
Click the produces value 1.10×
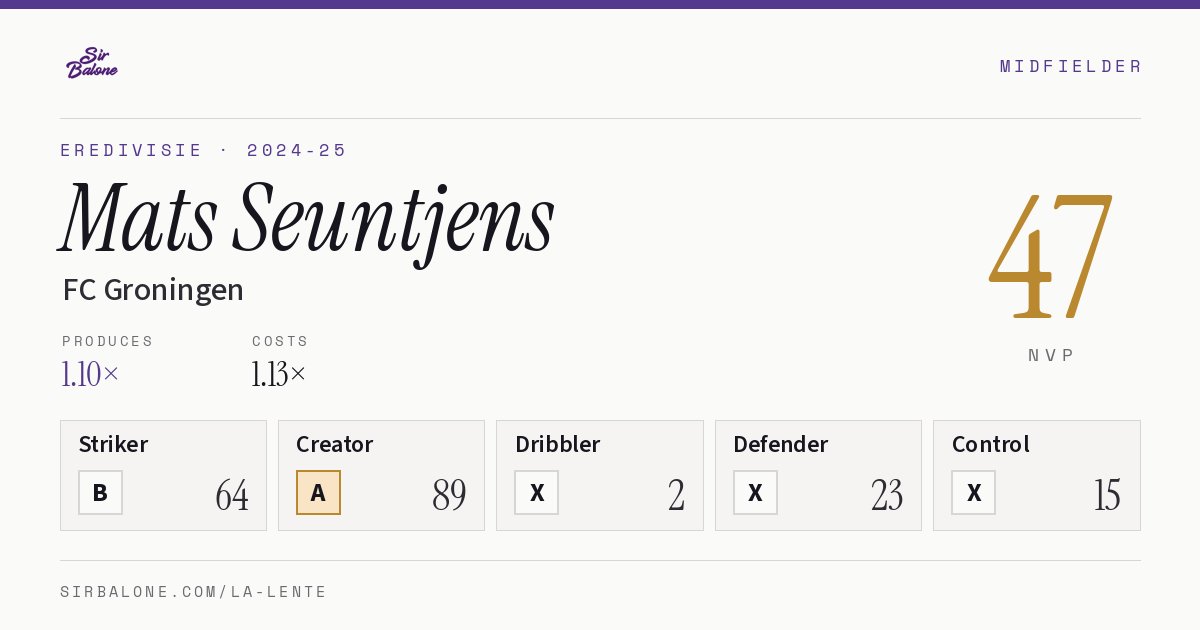pyautogui.click(x=90, y=374)
